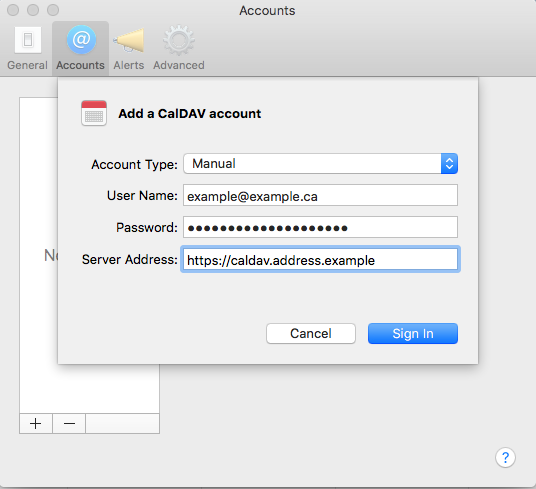The width and height of the screenshot is (536, 489).
Task: Remove account using the minus button
Action: (69, 423)
